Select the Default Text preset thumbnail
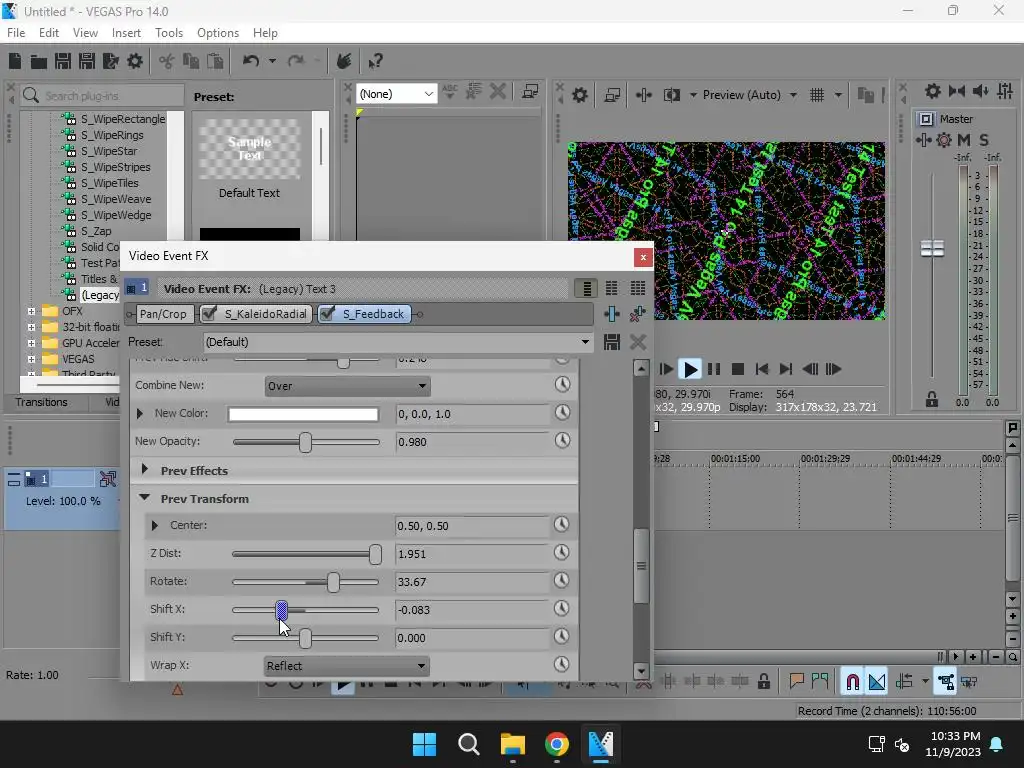 [249, 149]
